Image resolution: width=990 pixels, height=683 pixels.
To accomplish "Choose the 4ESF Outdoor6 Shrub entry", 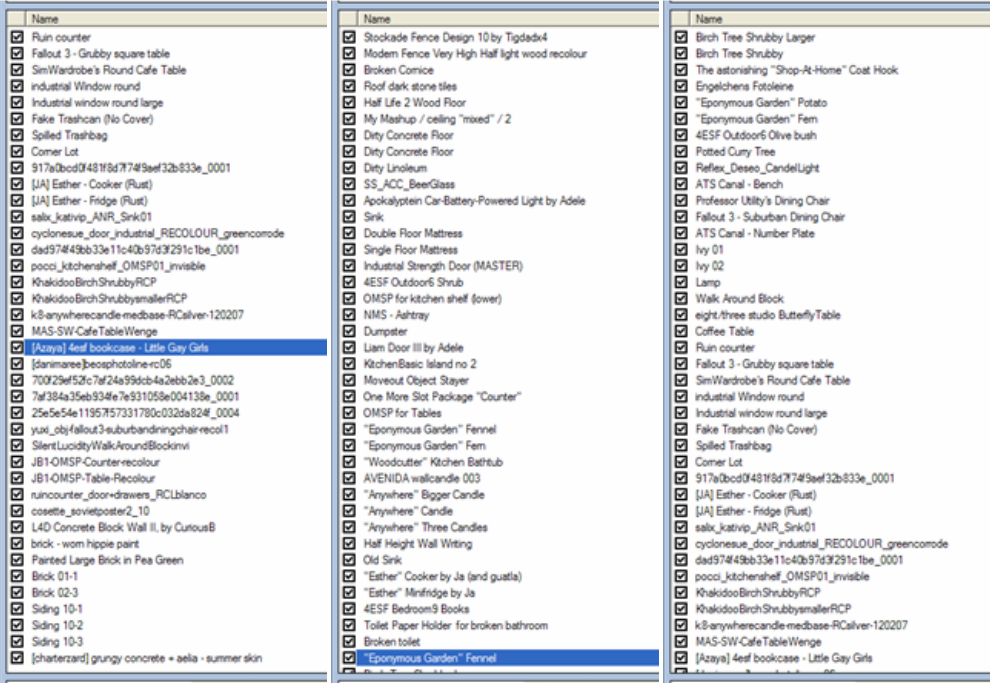I will 414,282.
